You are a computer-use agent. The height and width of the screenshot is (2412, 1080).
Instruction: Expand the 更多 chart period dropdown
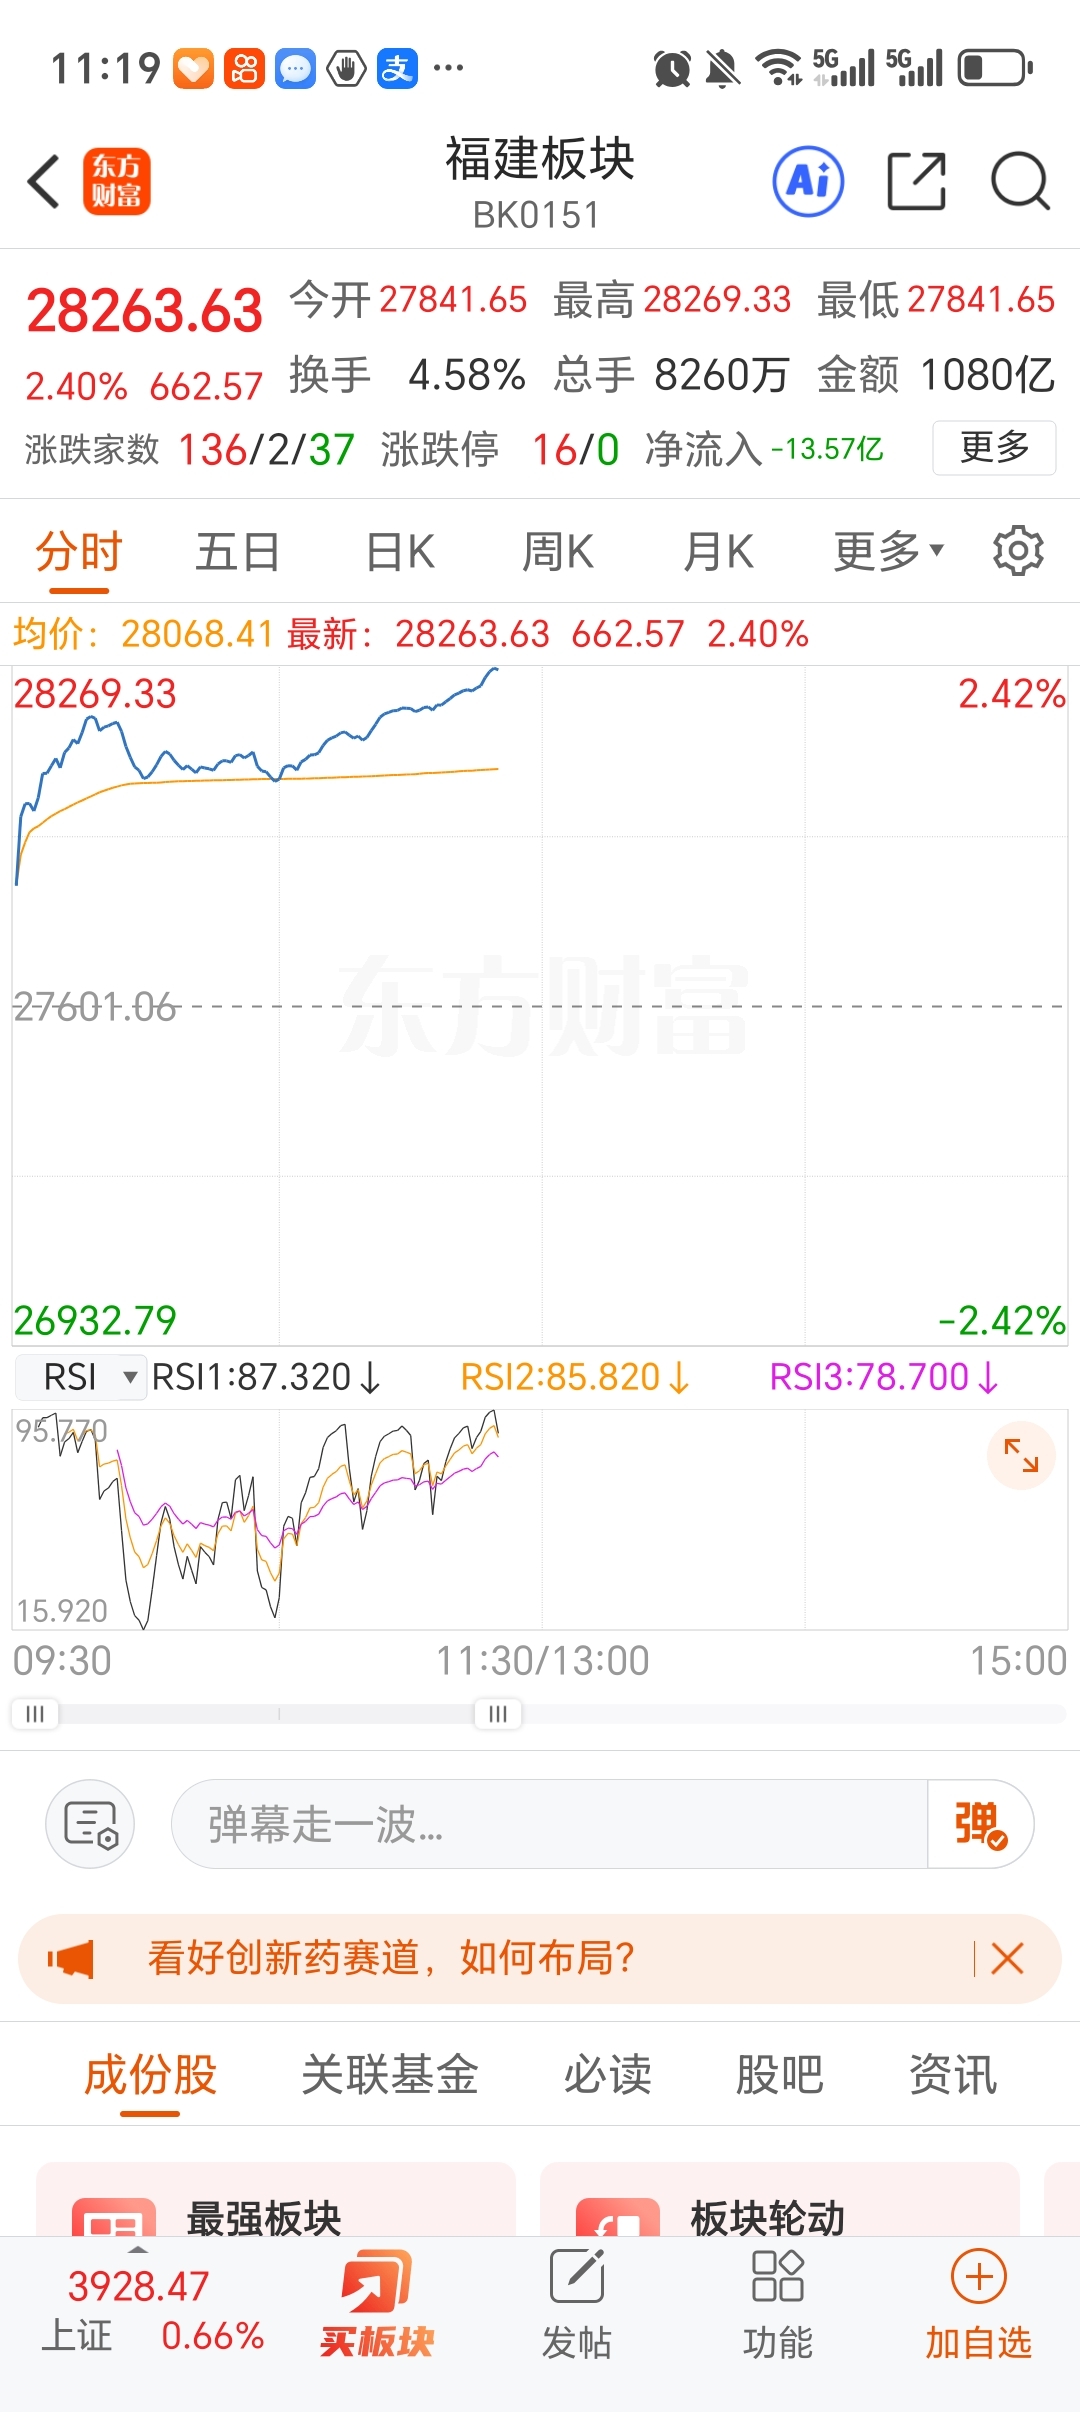(x=888, y=551)
